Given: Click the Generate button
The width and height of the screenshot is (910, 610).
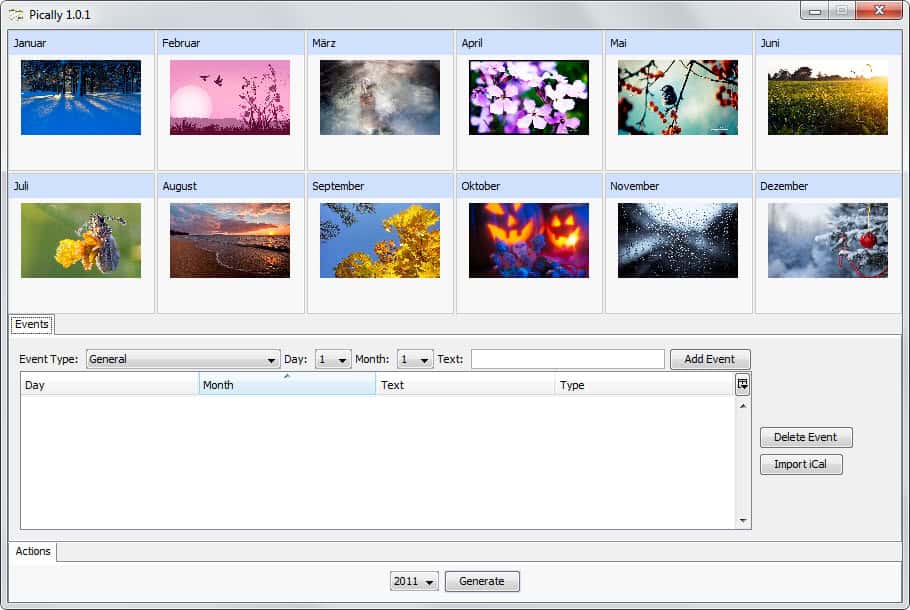Looking at the screenshot, I should 482,581.
